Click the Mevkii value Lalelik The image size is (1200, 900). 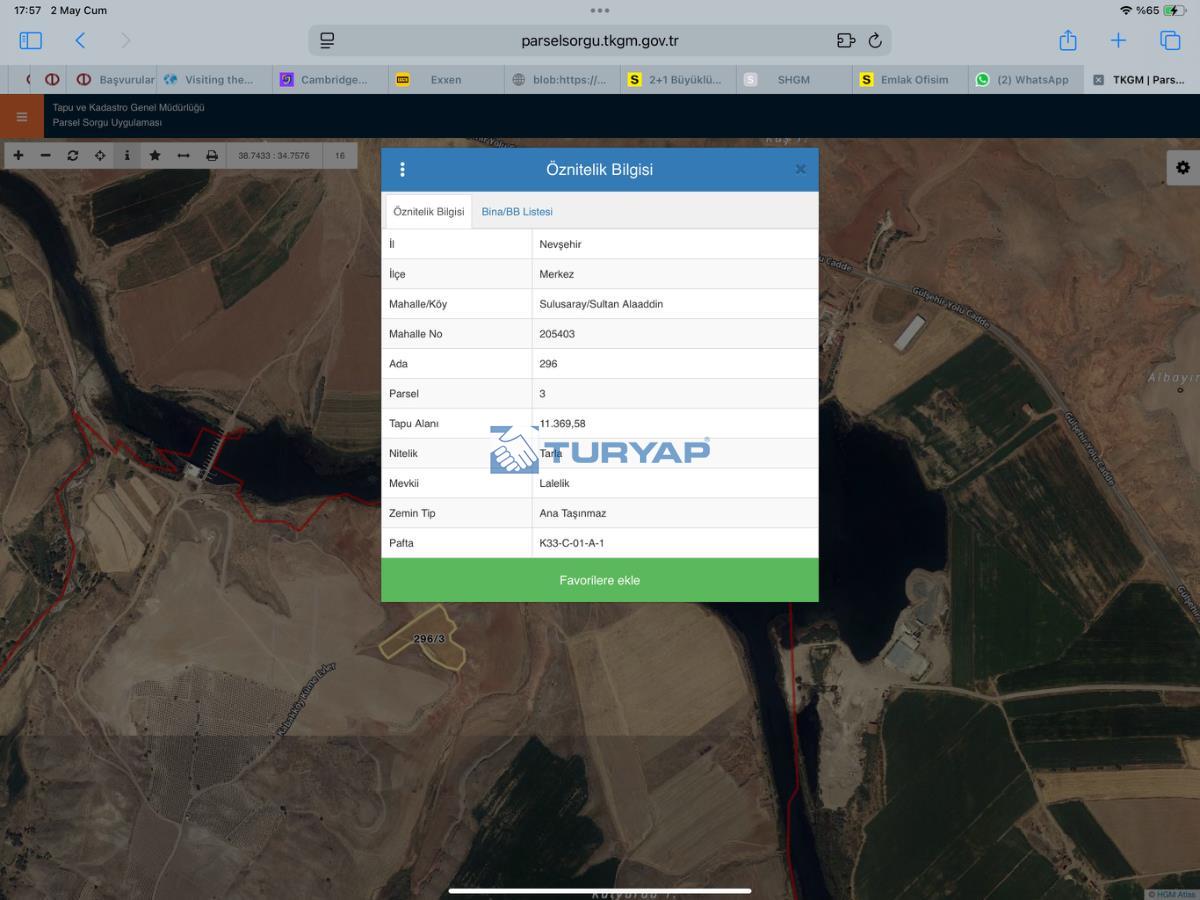[x=554, y=484]
